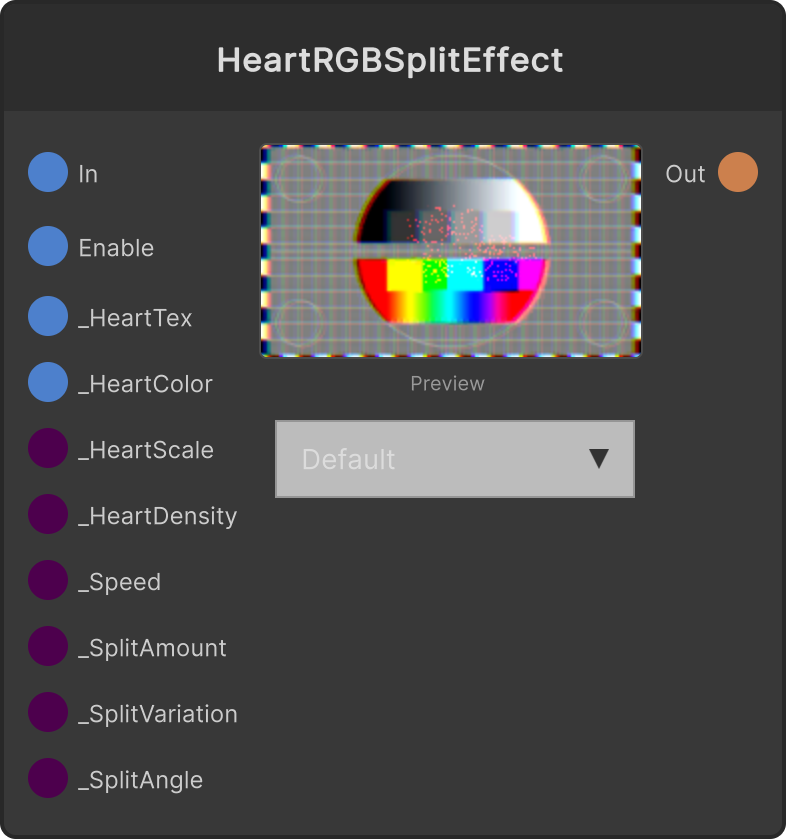Select the _SplitVariation parameter port

point(48,712)
